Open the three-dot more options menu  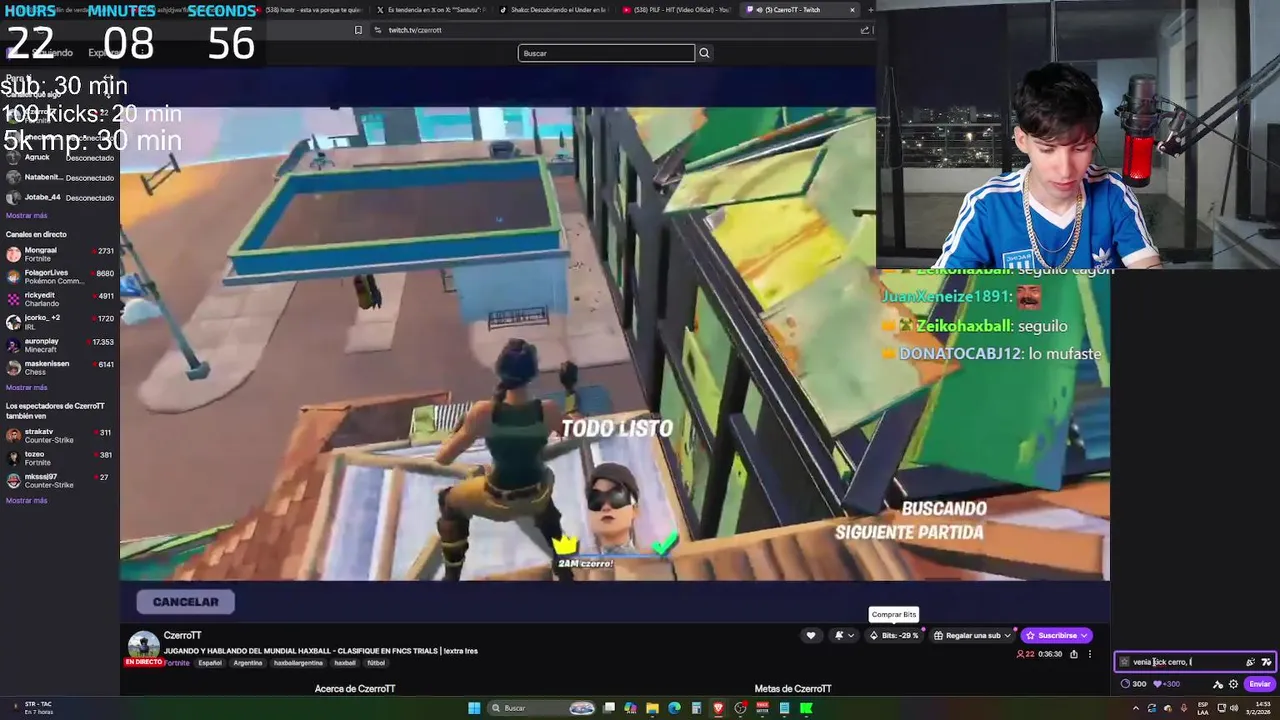pyautogui.click(x=1090, y=654)
